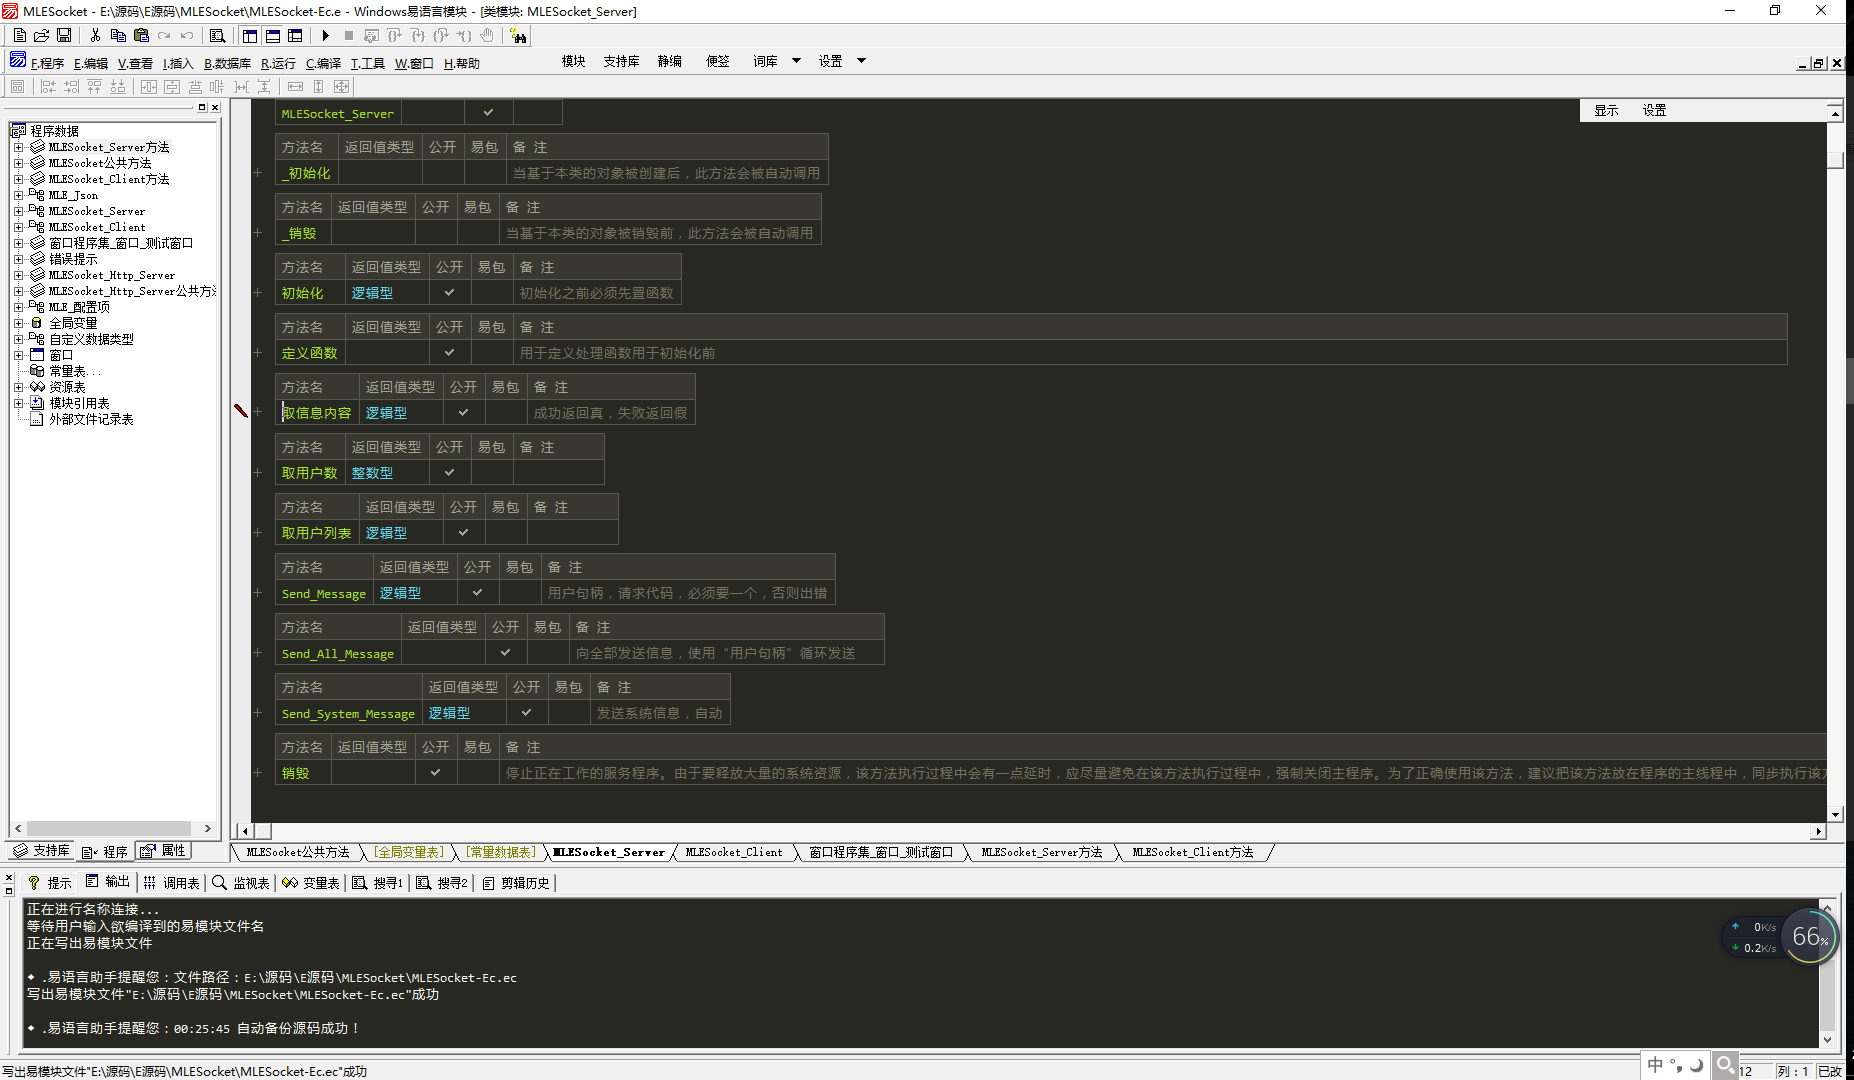Click the 模块 button
1854x1080 pixels.
pyautogui.click(x=573, y=61)
